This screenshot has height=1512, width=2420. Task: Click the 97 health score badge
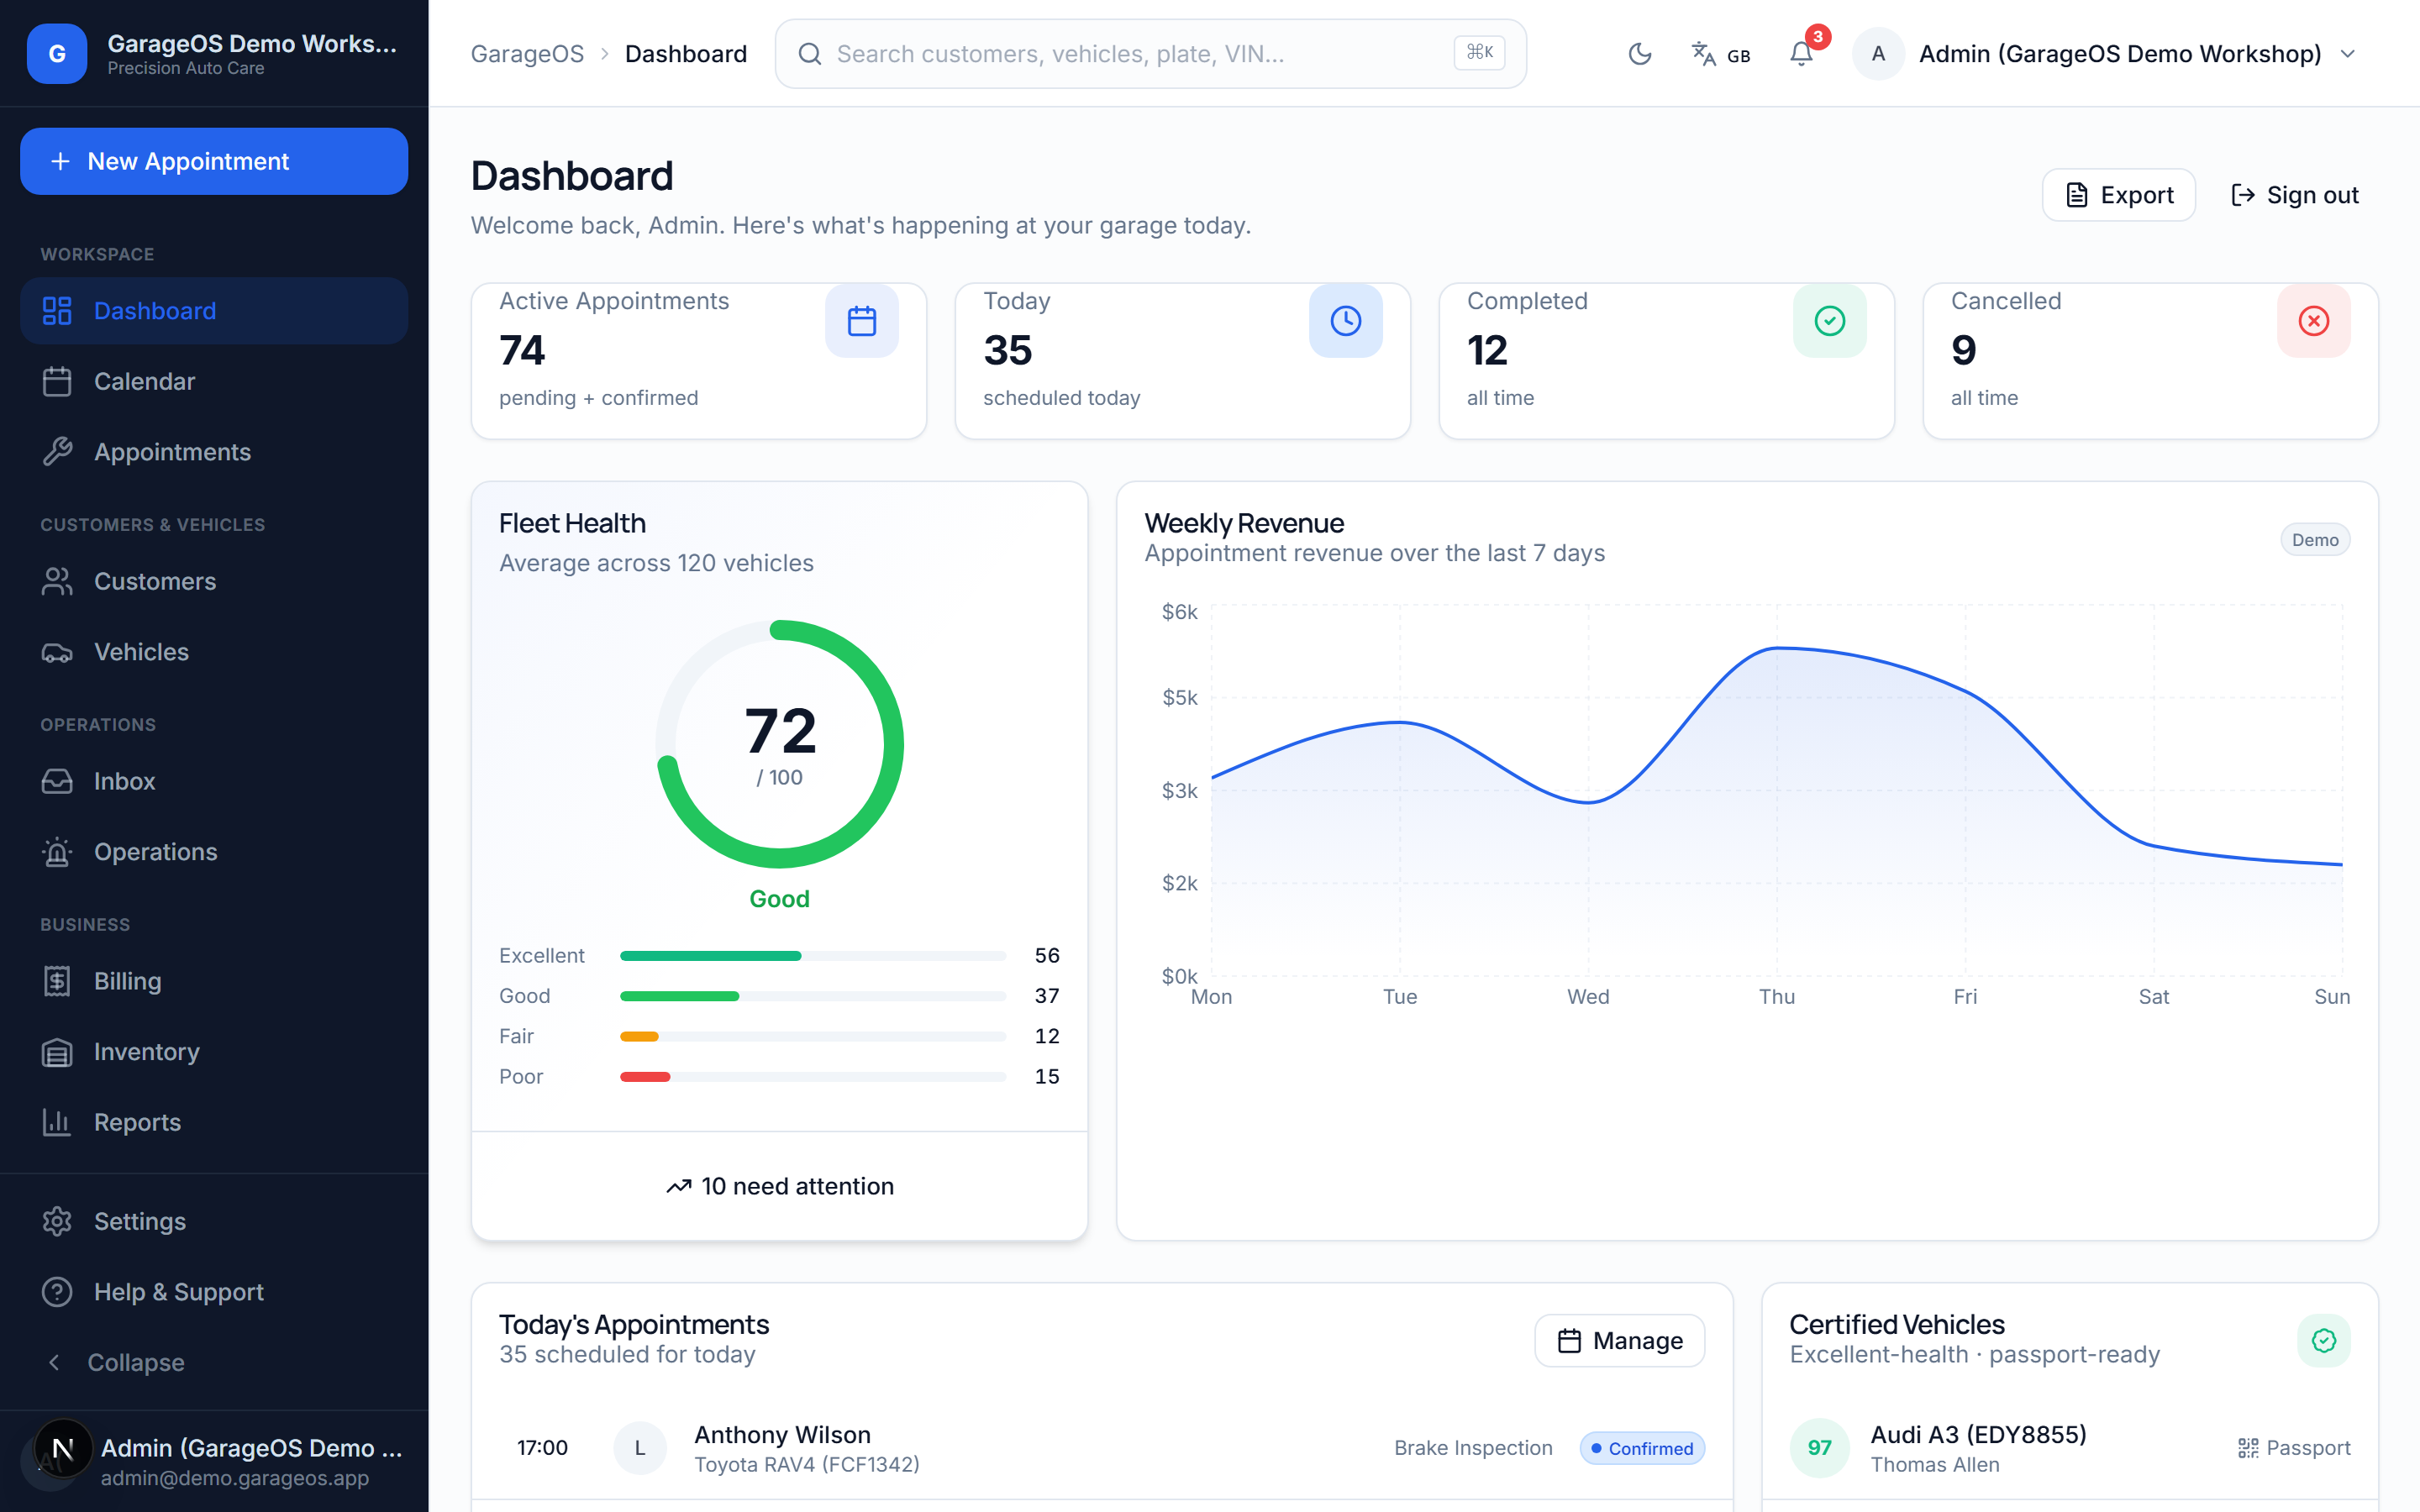coord(1819,1448)
